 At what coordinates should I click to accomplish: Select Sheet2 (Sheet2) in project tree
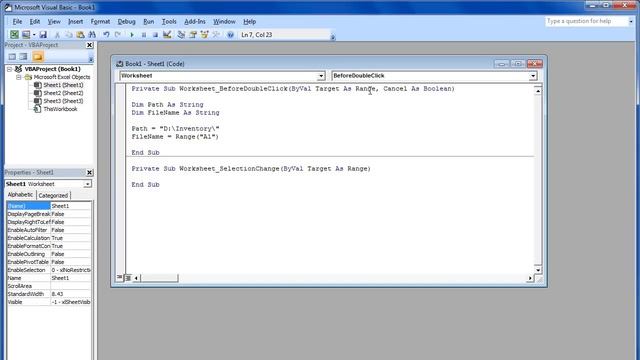63,93
